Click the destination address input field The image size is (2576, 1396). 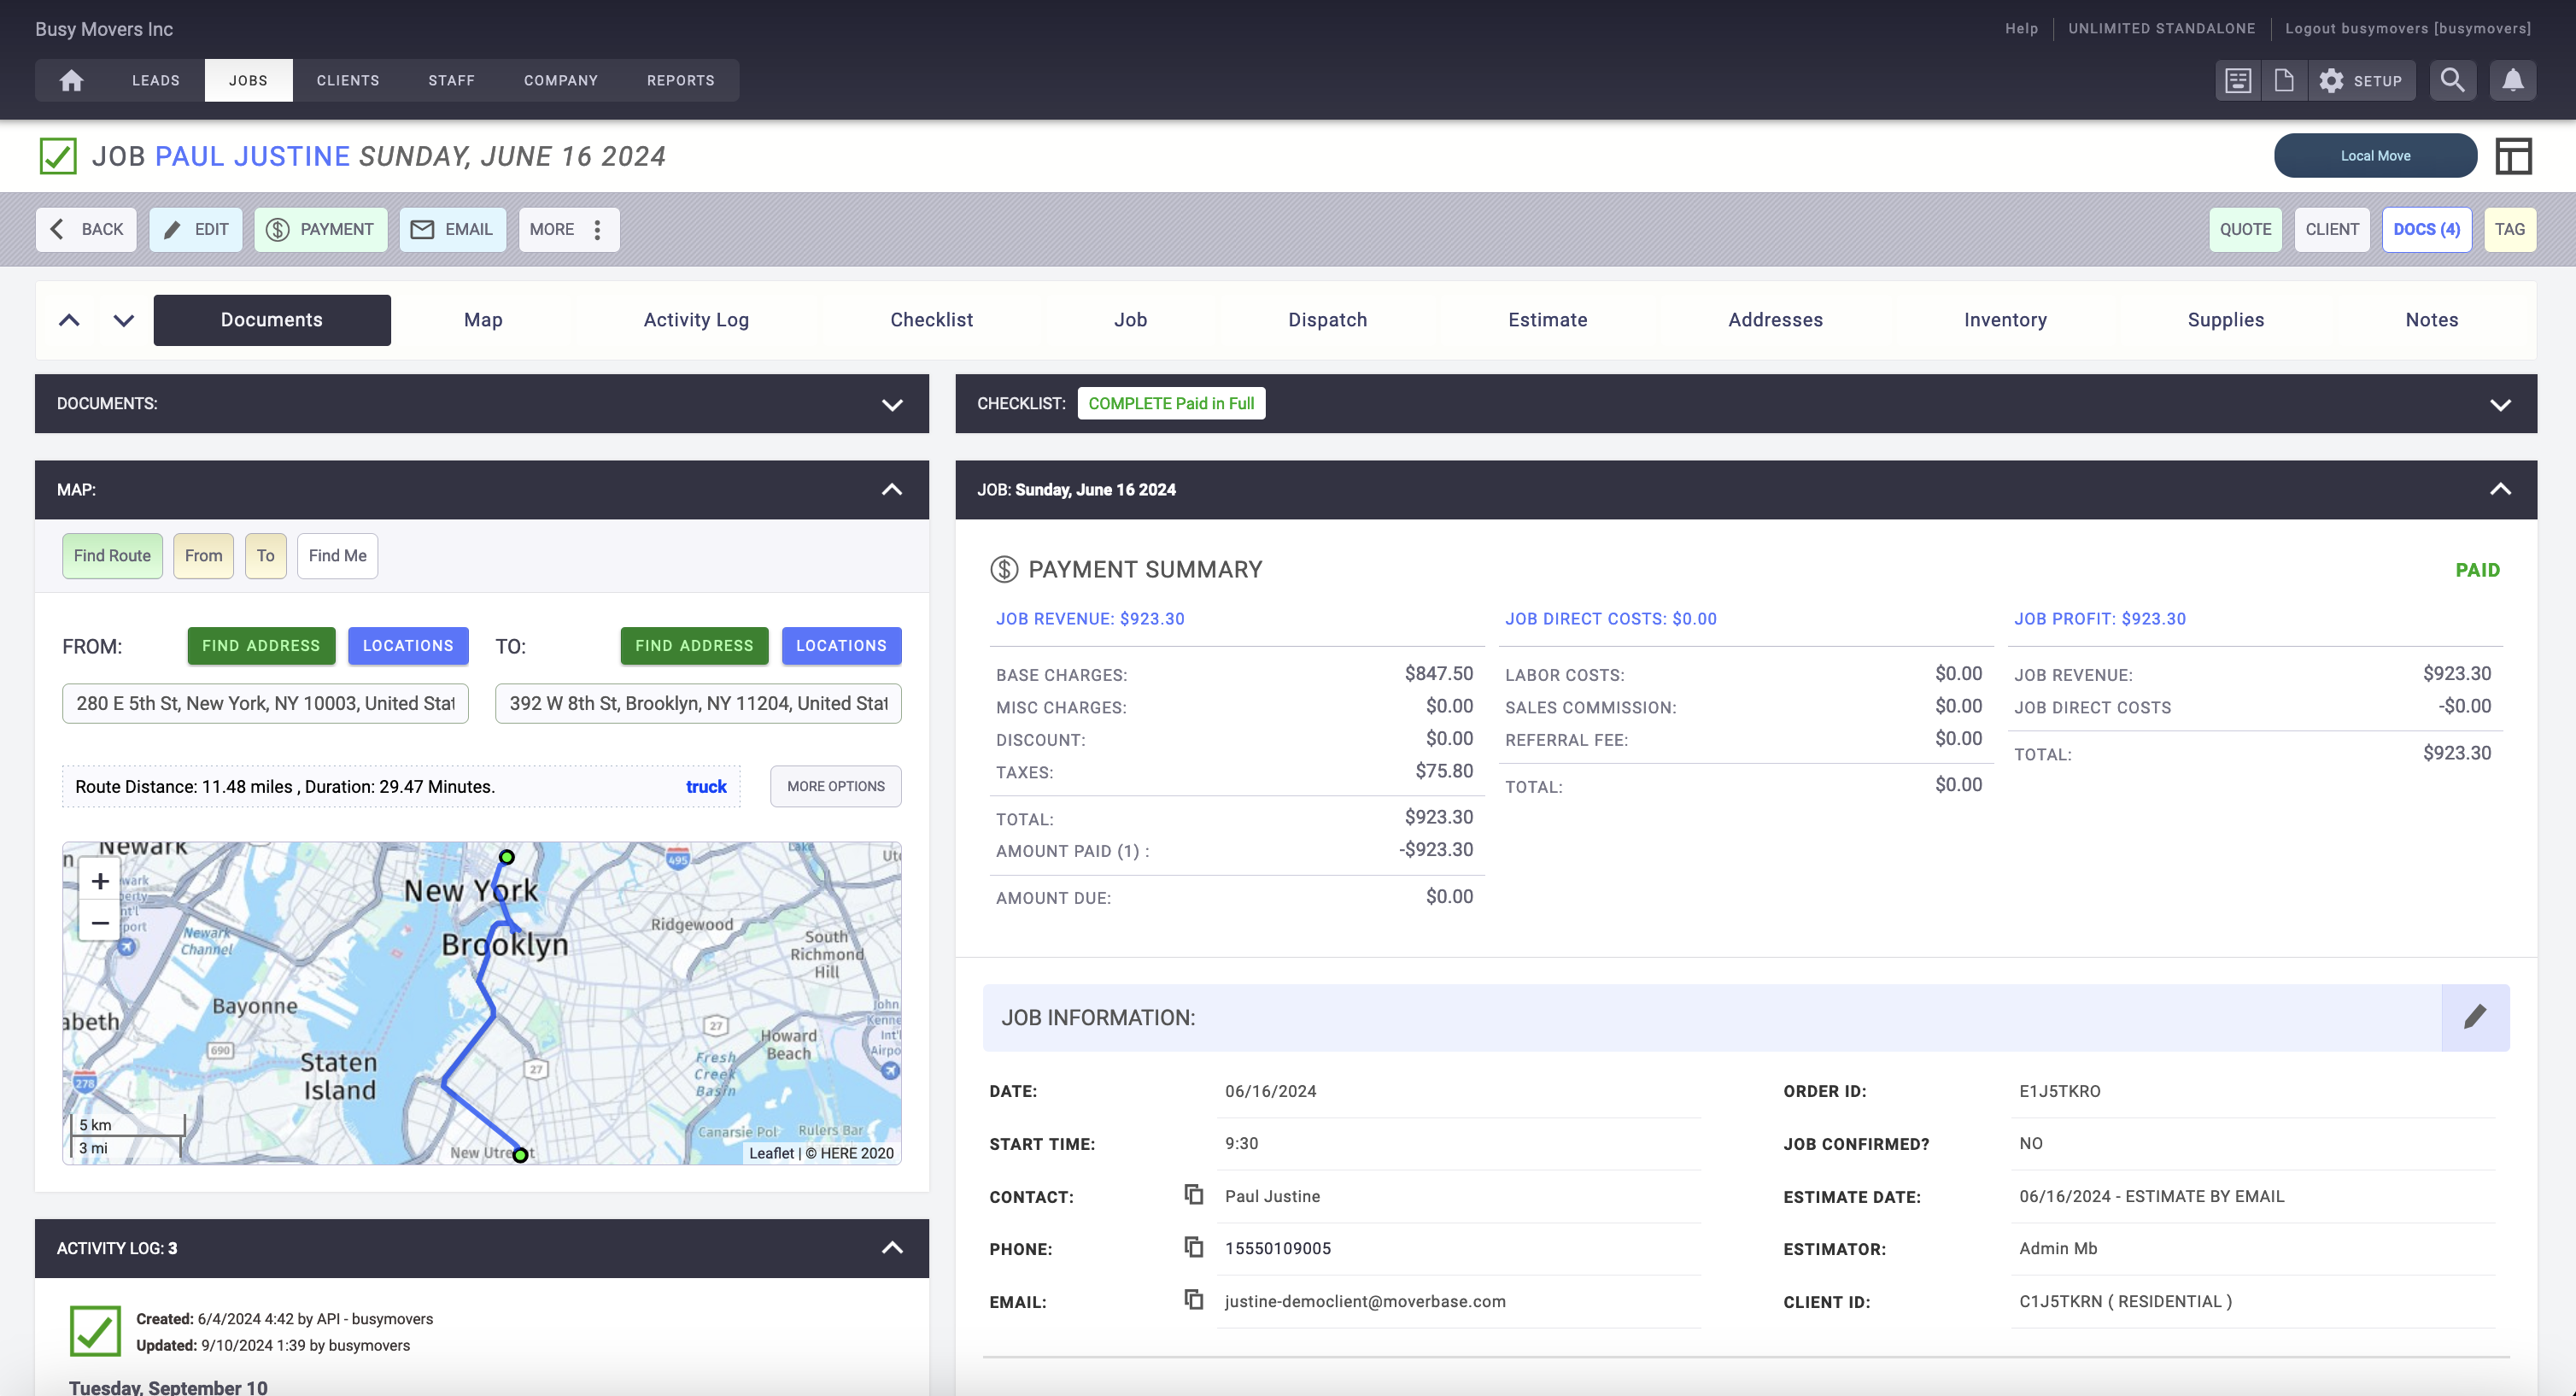[x=697, y=703]
